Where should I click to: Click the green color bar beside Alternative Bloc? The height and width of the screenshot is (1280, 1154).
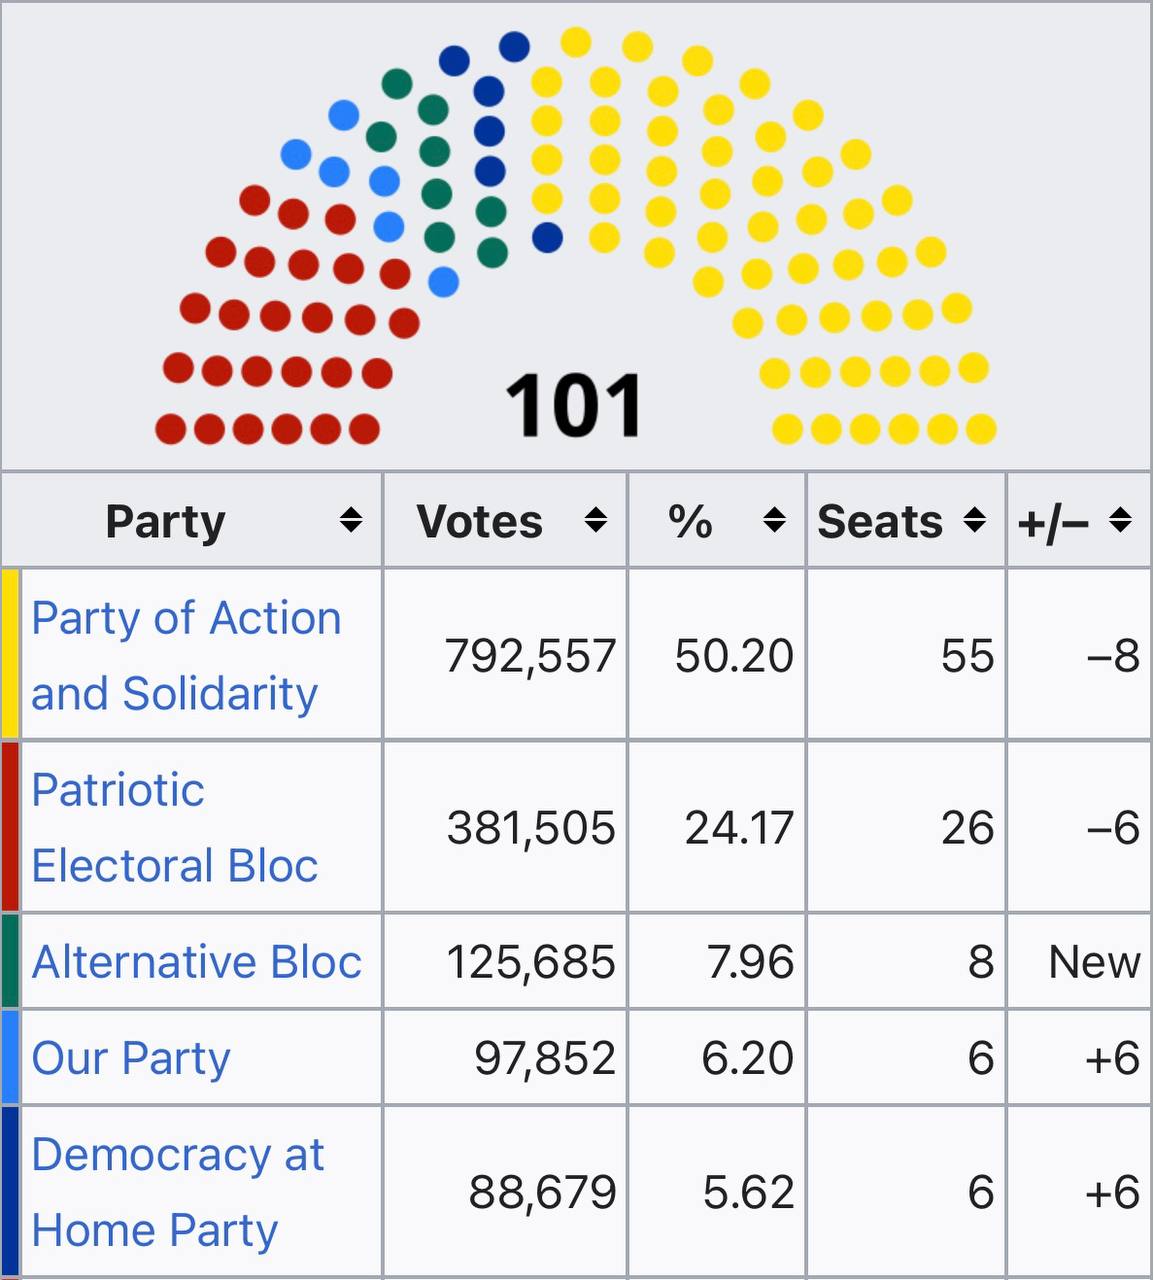[11, 961]
